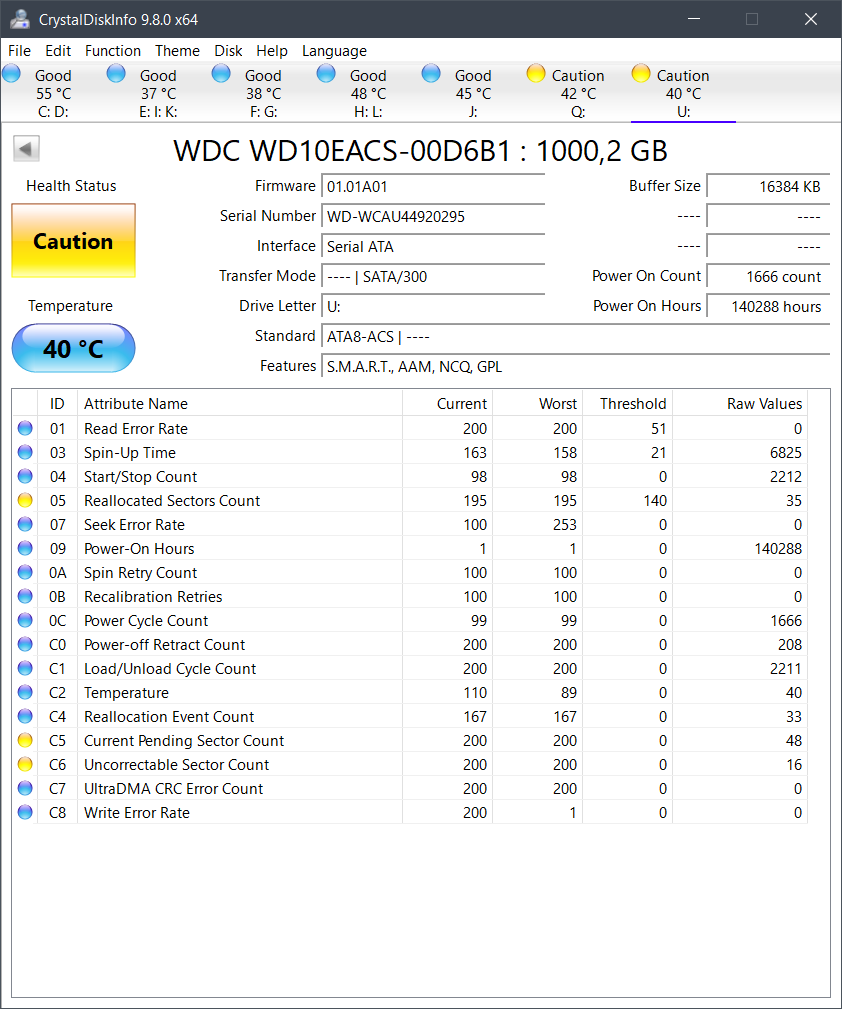This screenshot has width=842, height=1009.
Task: Open the Function menu
Action: [113, 51]
